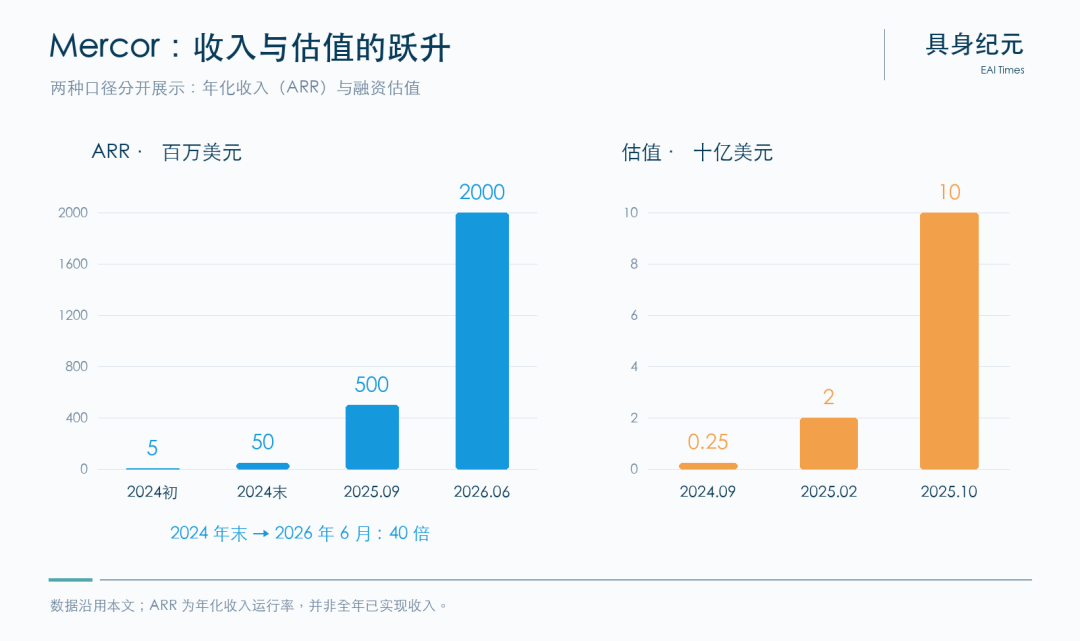1080x641 pixels.
Task: Click the gray "2" y-axis tick of valuation chart
Action: tap(634, 418)
